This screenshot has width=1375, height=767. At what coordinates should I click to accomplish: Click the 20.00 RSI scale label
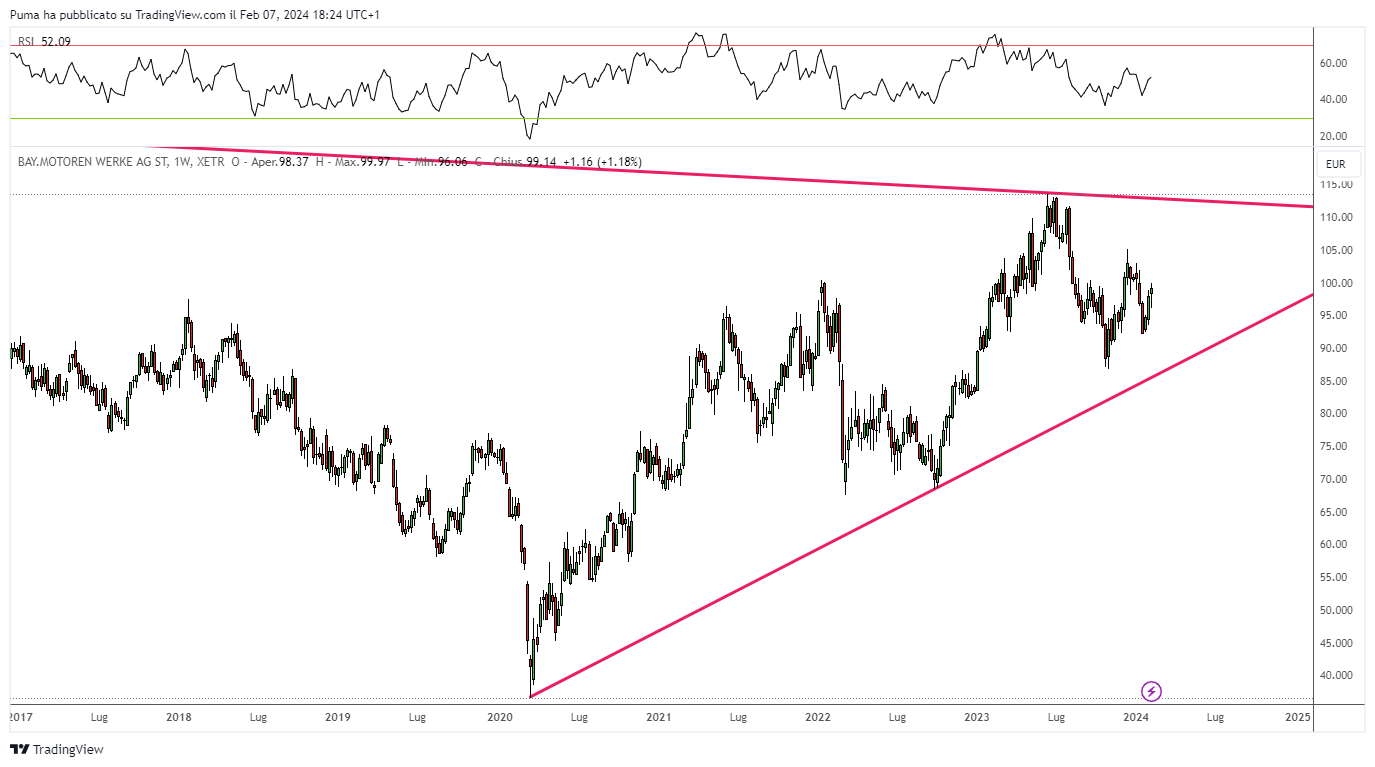click(x=1333, y=136)
